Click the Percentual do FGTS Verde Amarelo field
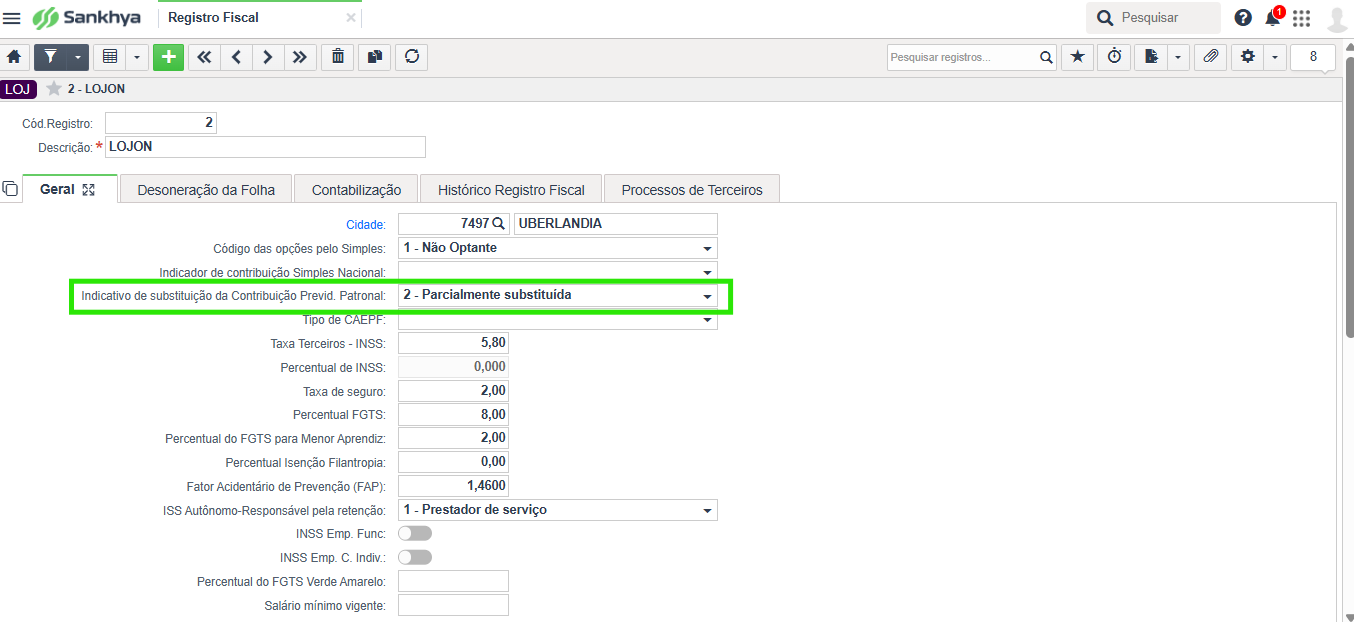Viewport: 1354px width, 622px height. [453, 581]
